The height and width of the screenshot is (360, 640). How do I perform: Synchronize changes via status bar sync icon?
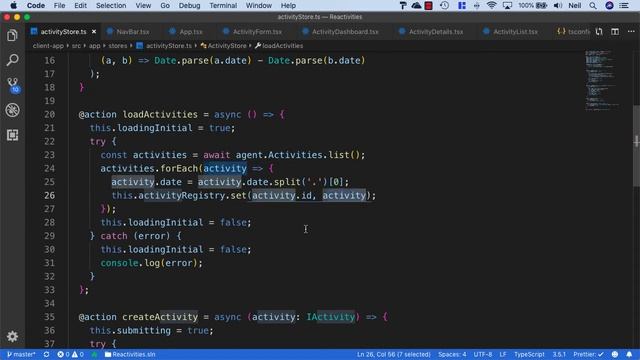coord(46,354)
